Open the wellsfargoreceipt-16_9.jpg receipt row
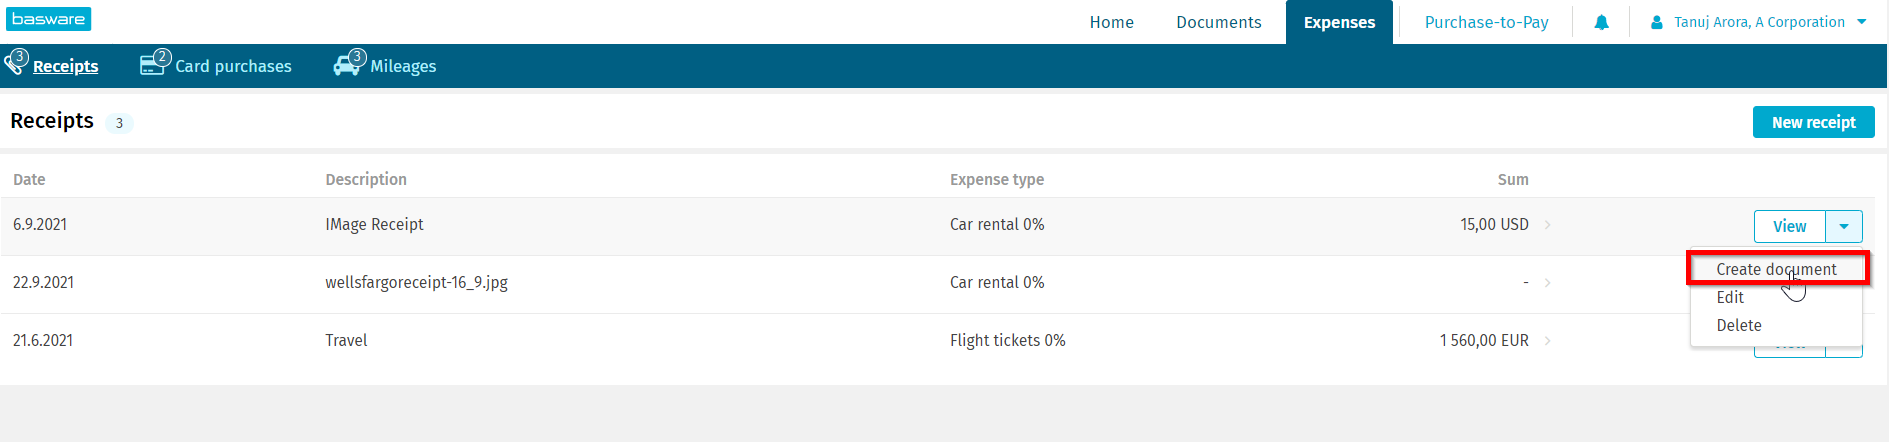This screenshot has height=442, width=1889. click(x=416, y=283)
